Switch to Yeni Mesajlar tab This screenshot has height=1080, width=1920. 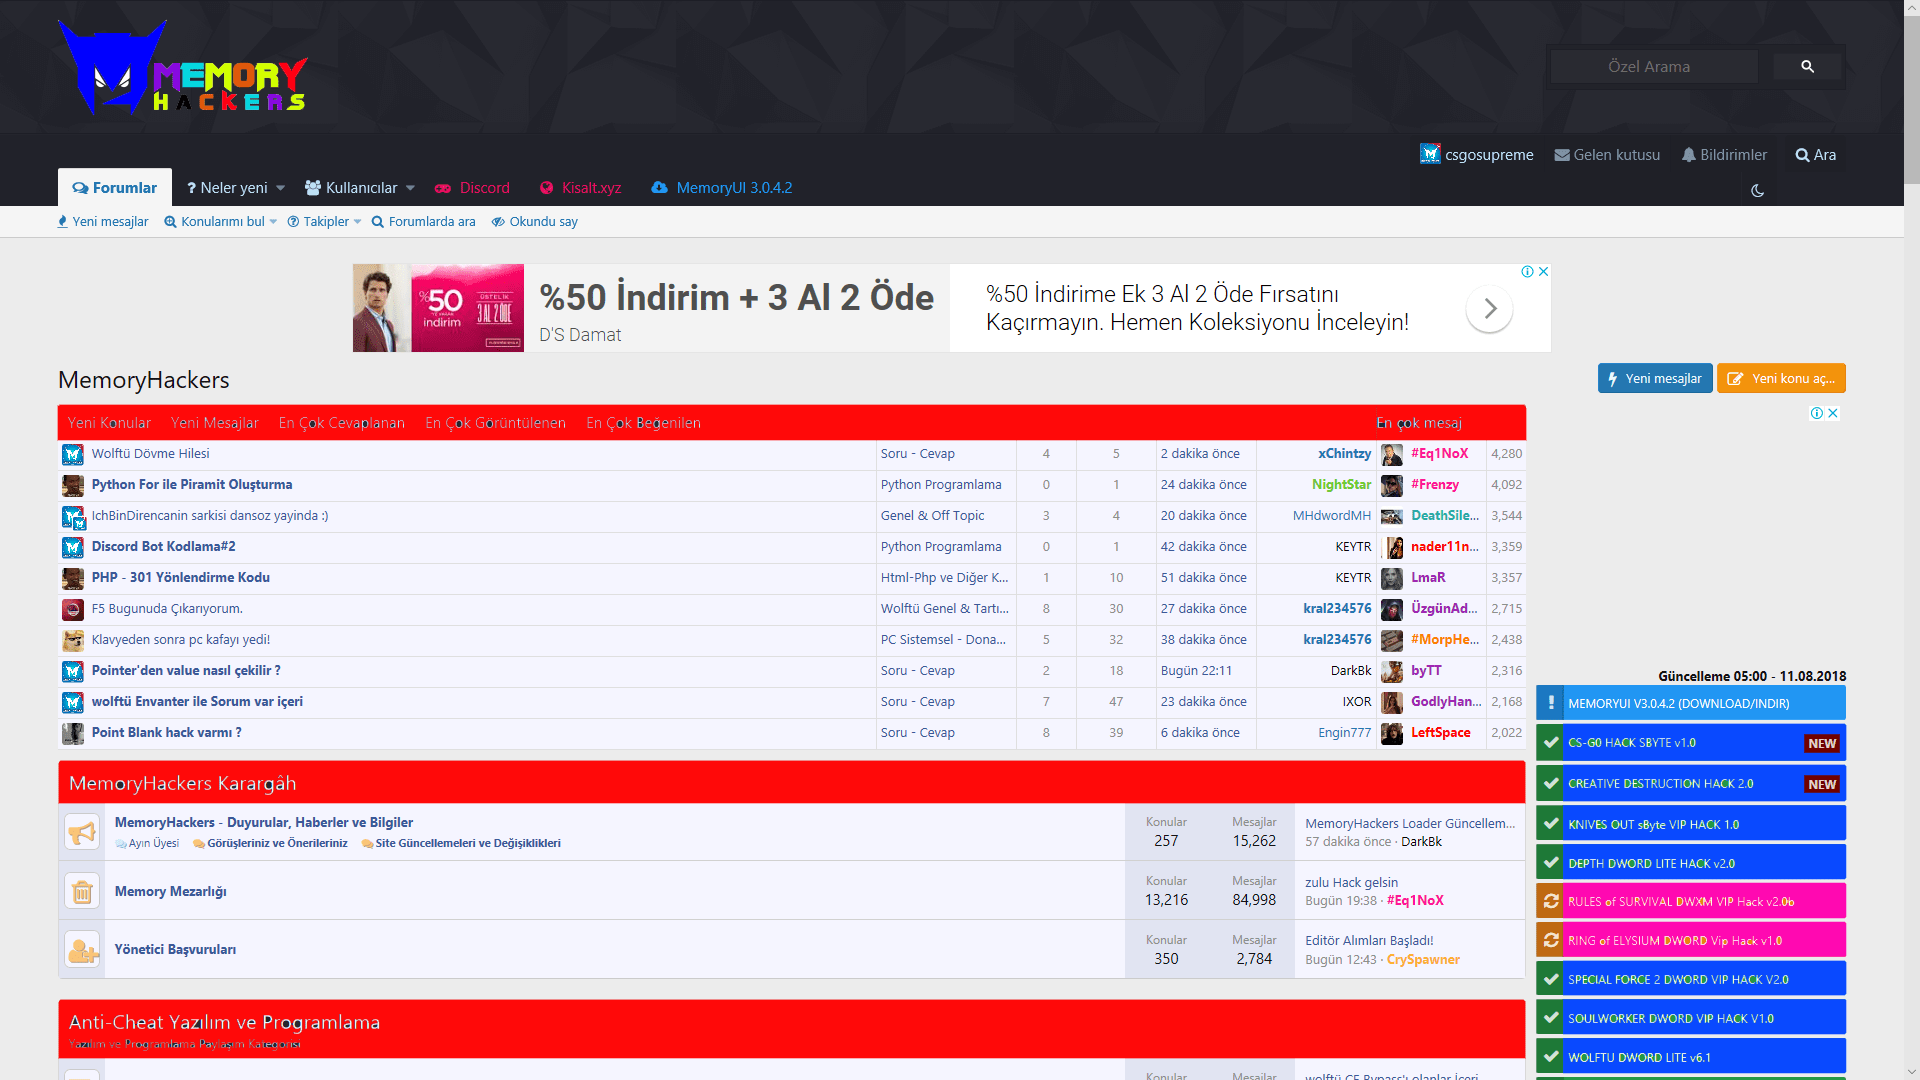coord(215,423)
